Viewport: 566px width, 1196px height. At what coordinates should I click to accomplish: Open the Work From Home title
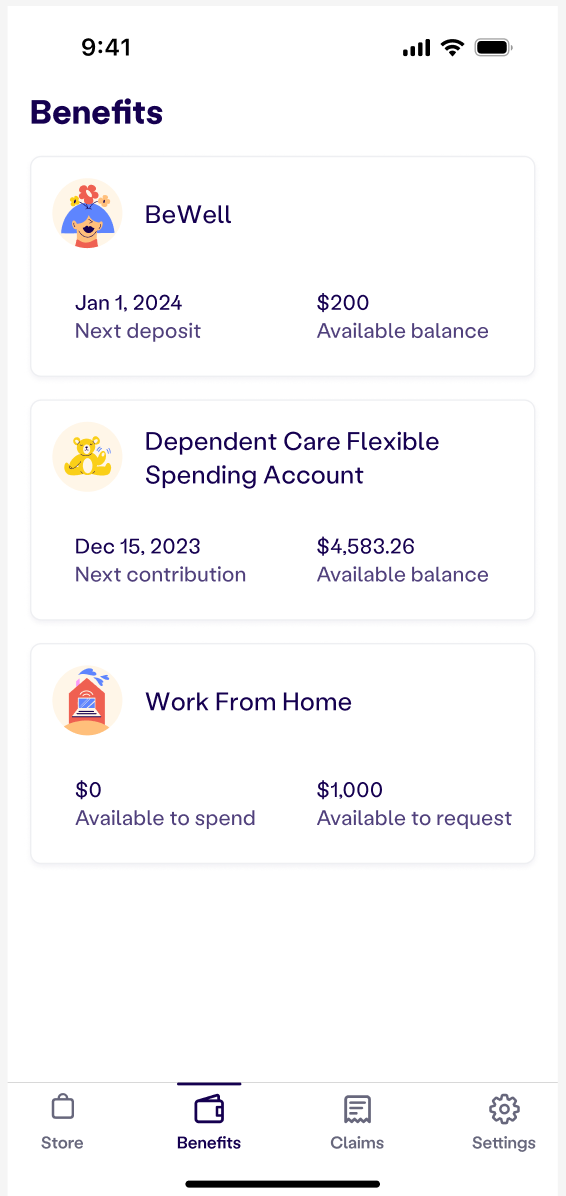click(249, 701)
